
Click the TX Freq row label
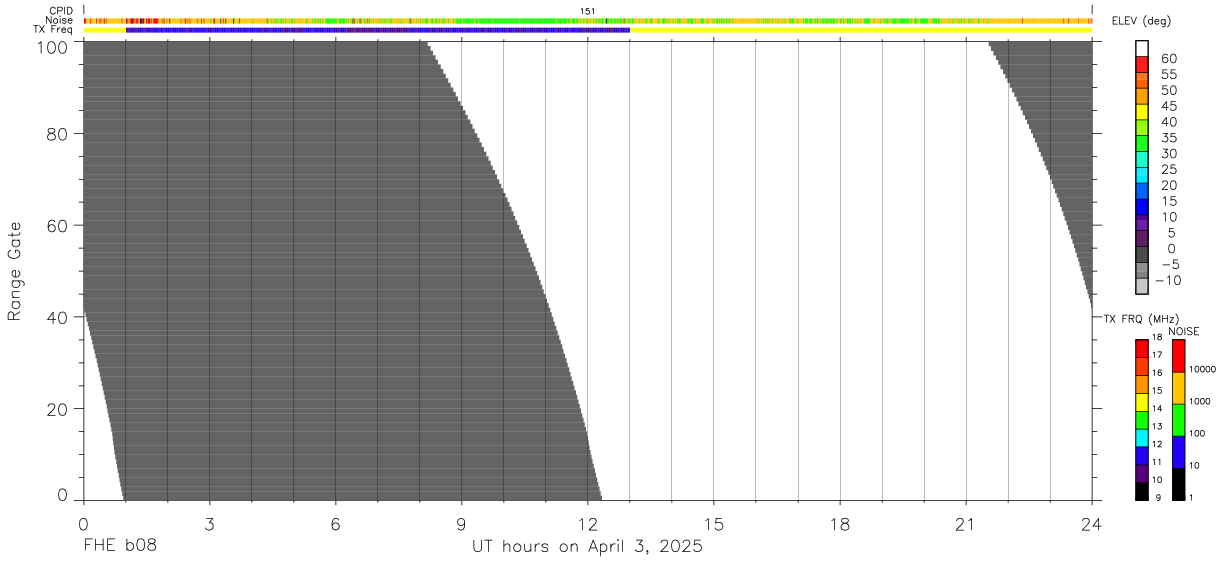point(53,29)
